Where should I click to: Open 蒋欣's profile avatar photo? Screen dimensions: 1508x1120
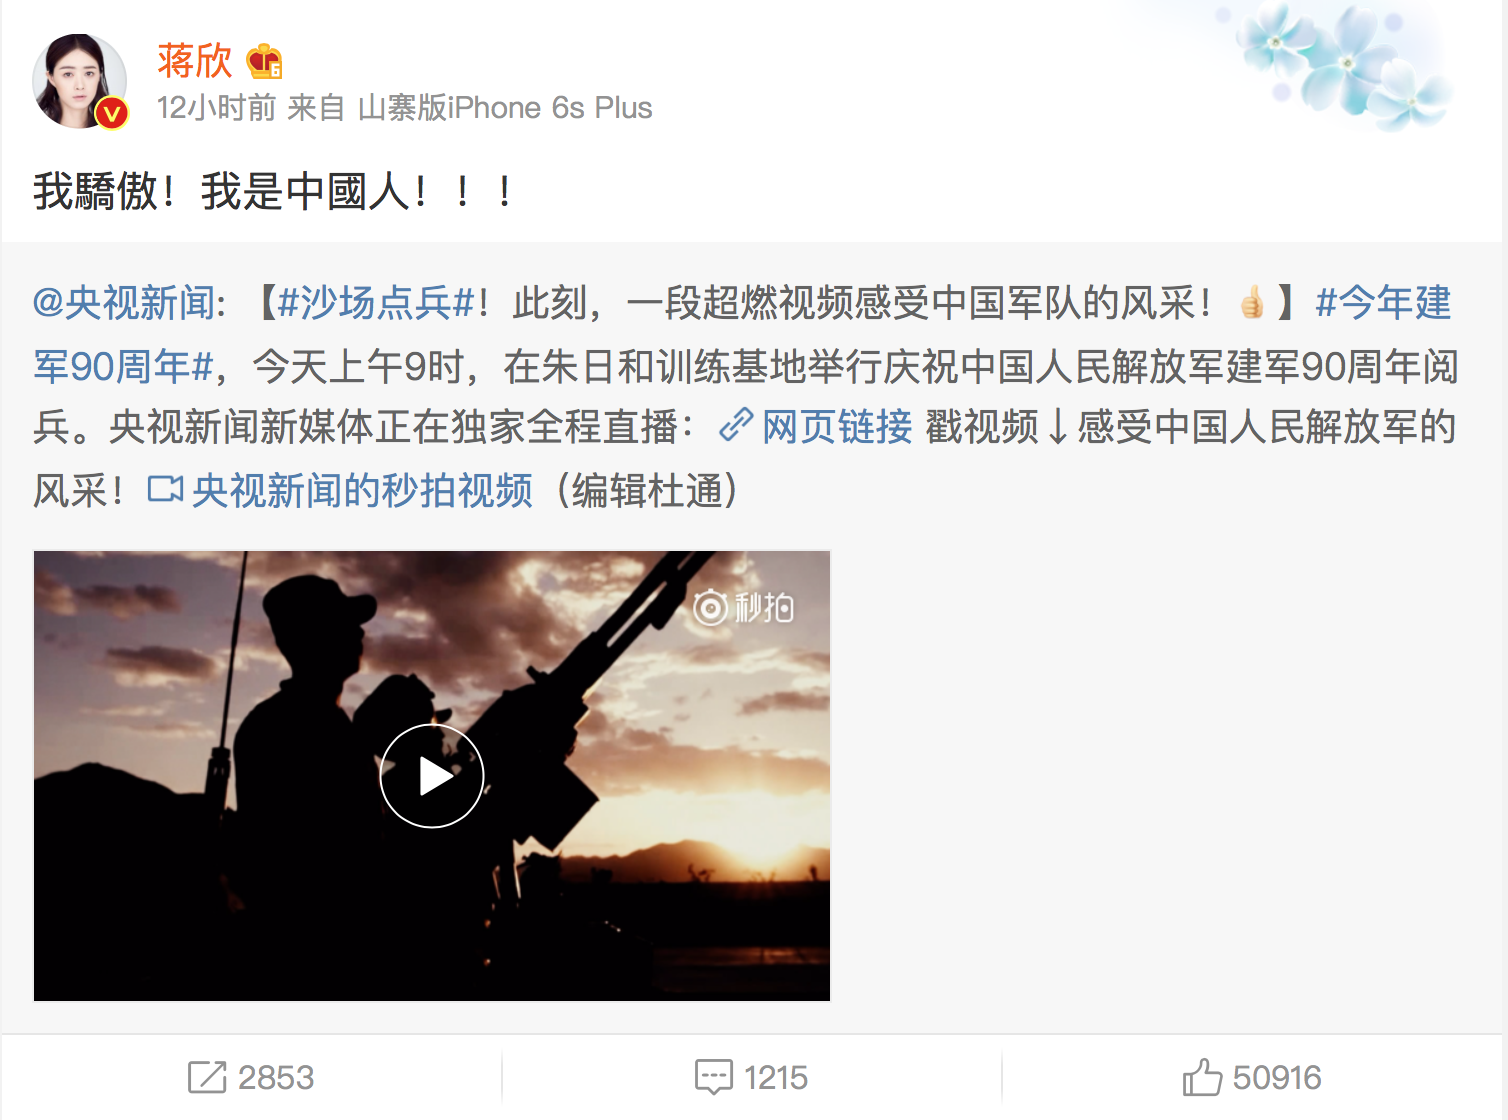pyautogui.click(x=79, y=81)
